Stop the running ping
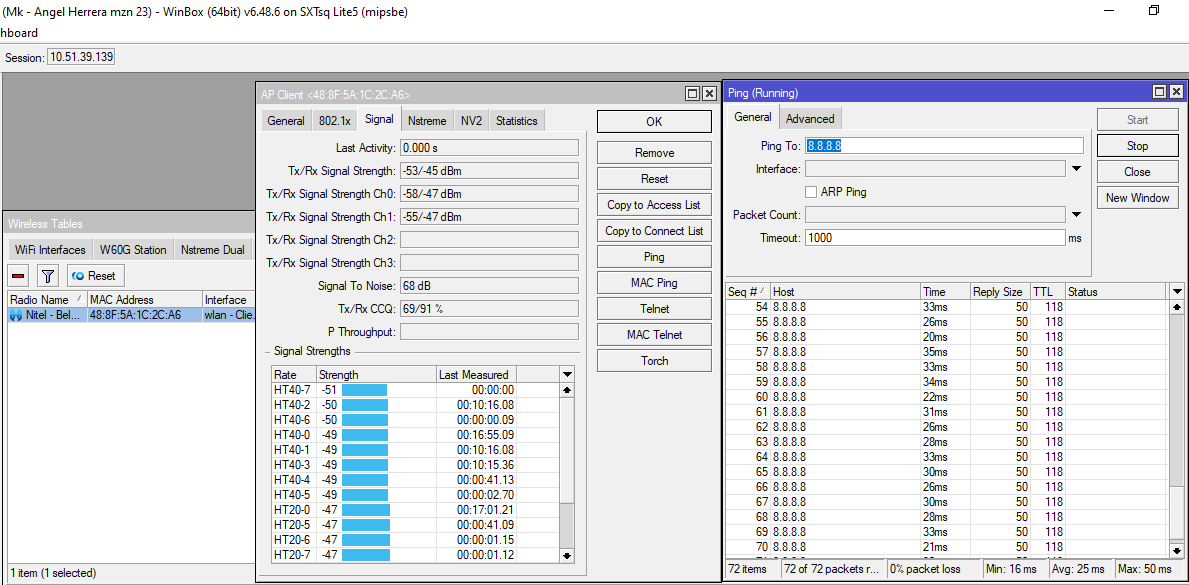Image resolution: width=1189 pixels, height=585 pixels. [1137, 146]
